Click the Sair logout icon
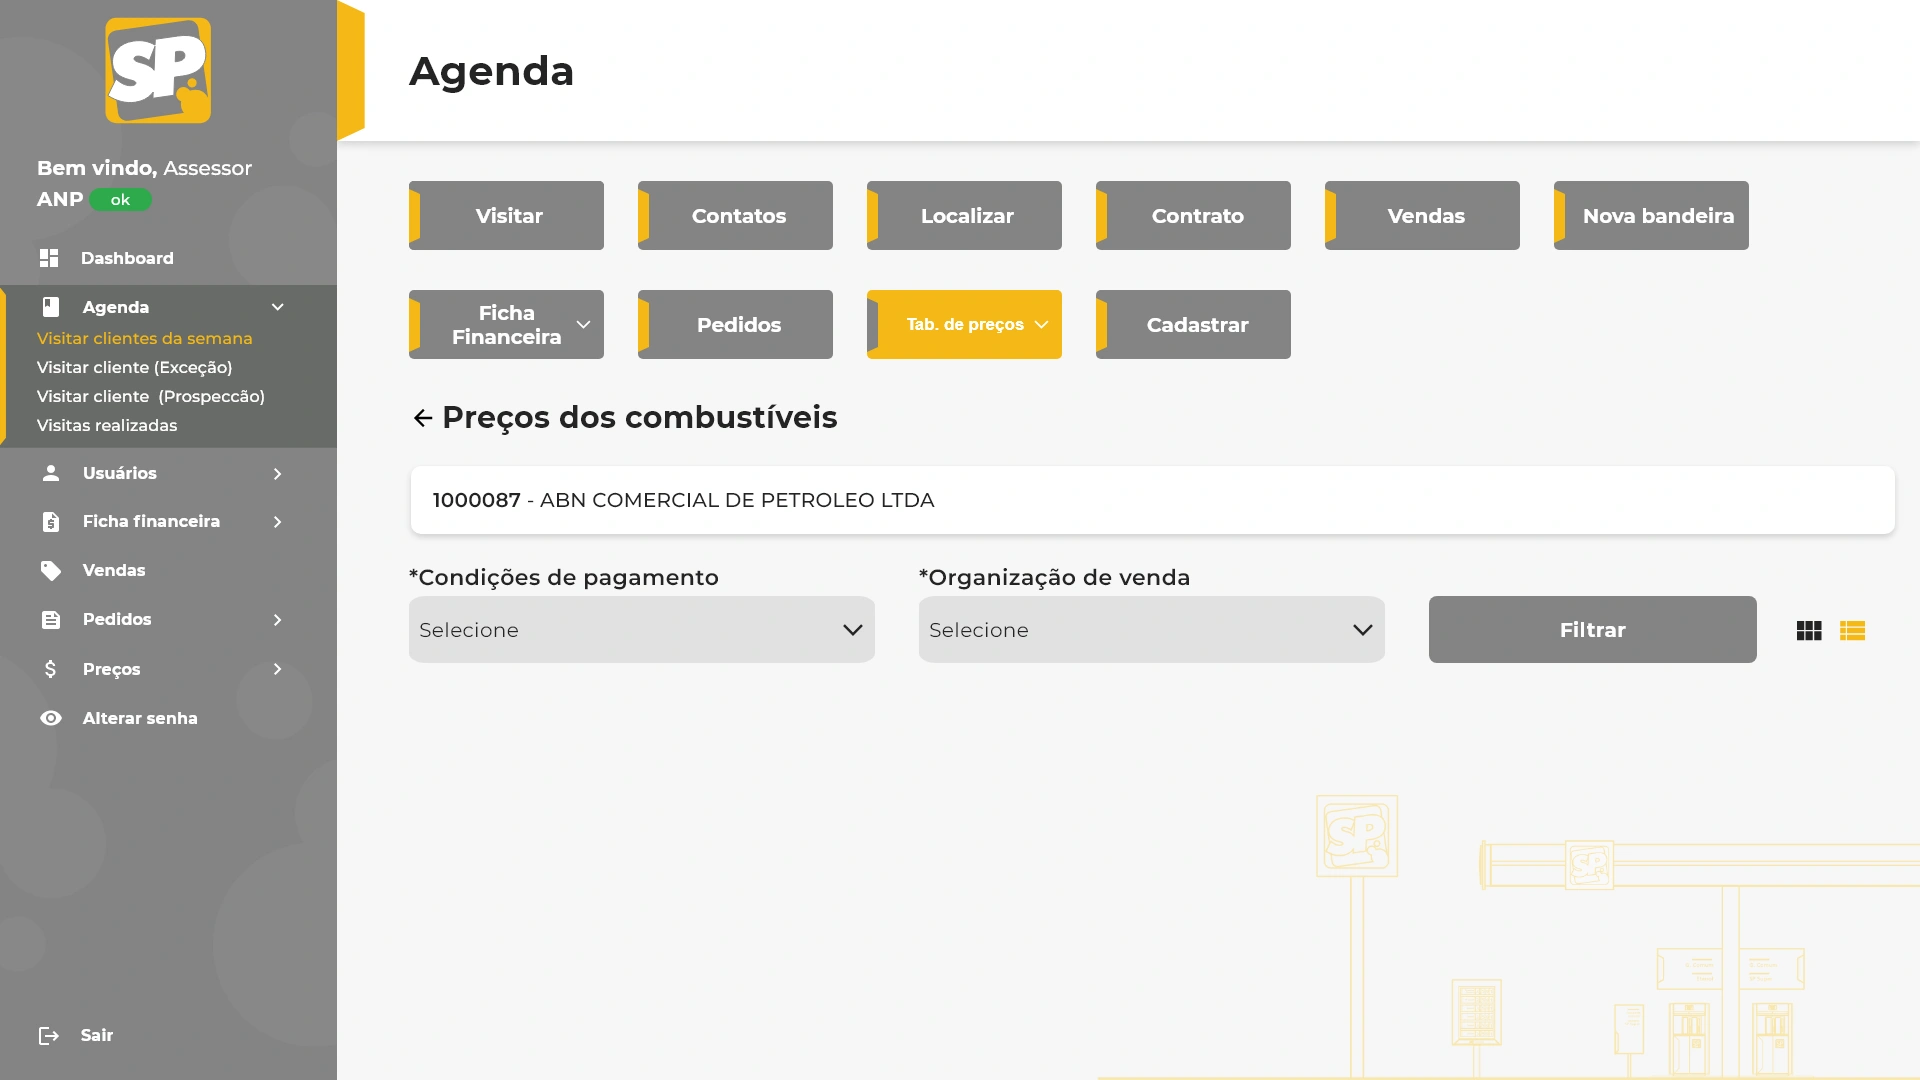The width and height of the screenshot is (1920, 1080). [49, 1036]
